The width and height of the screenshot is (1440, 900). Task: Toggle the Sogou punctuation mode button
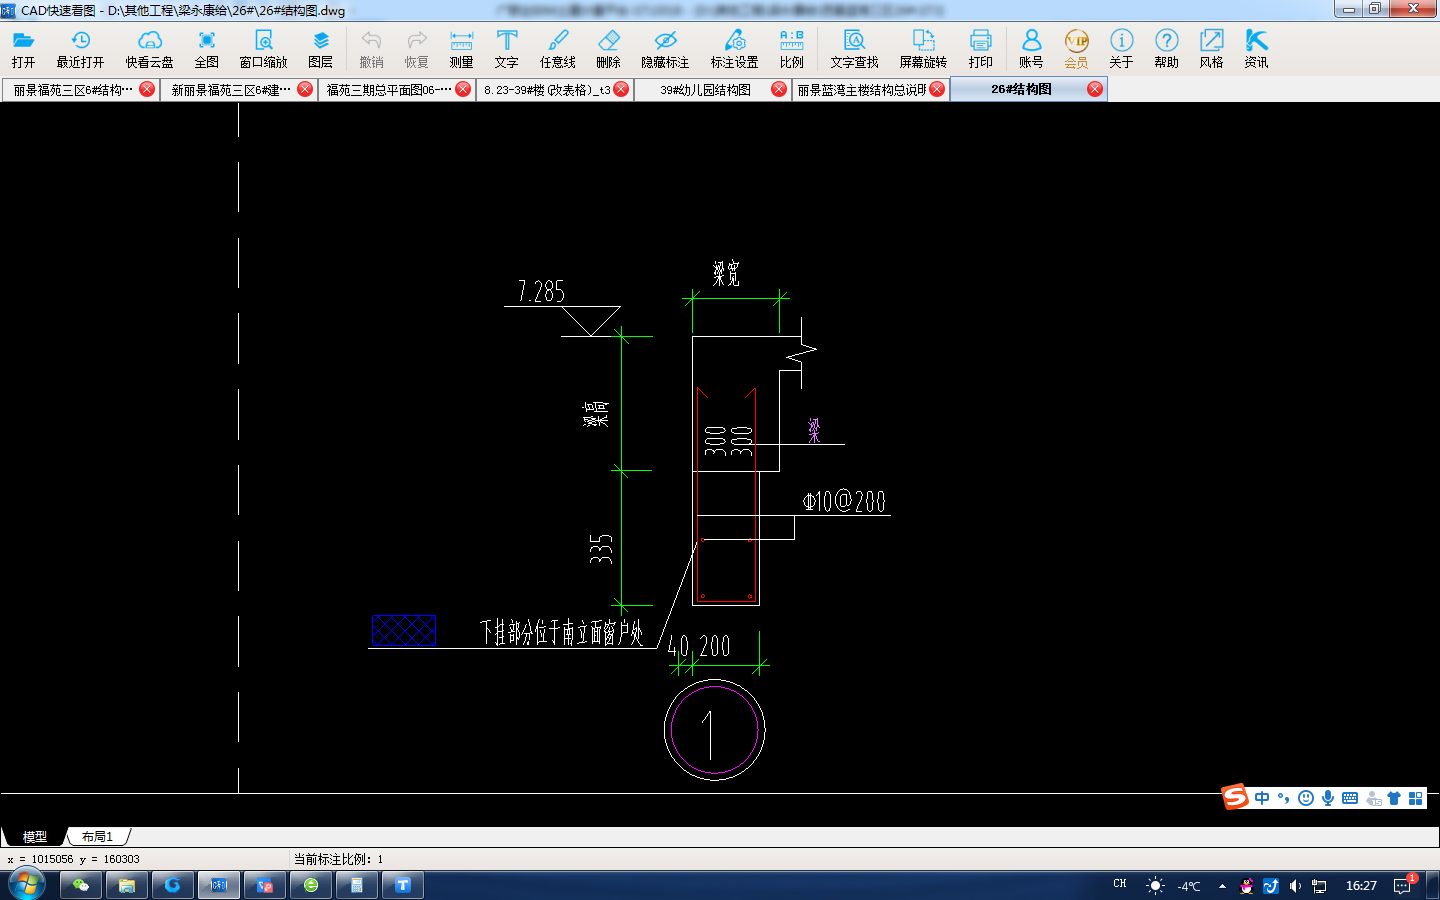click(x=1283, y=798)
